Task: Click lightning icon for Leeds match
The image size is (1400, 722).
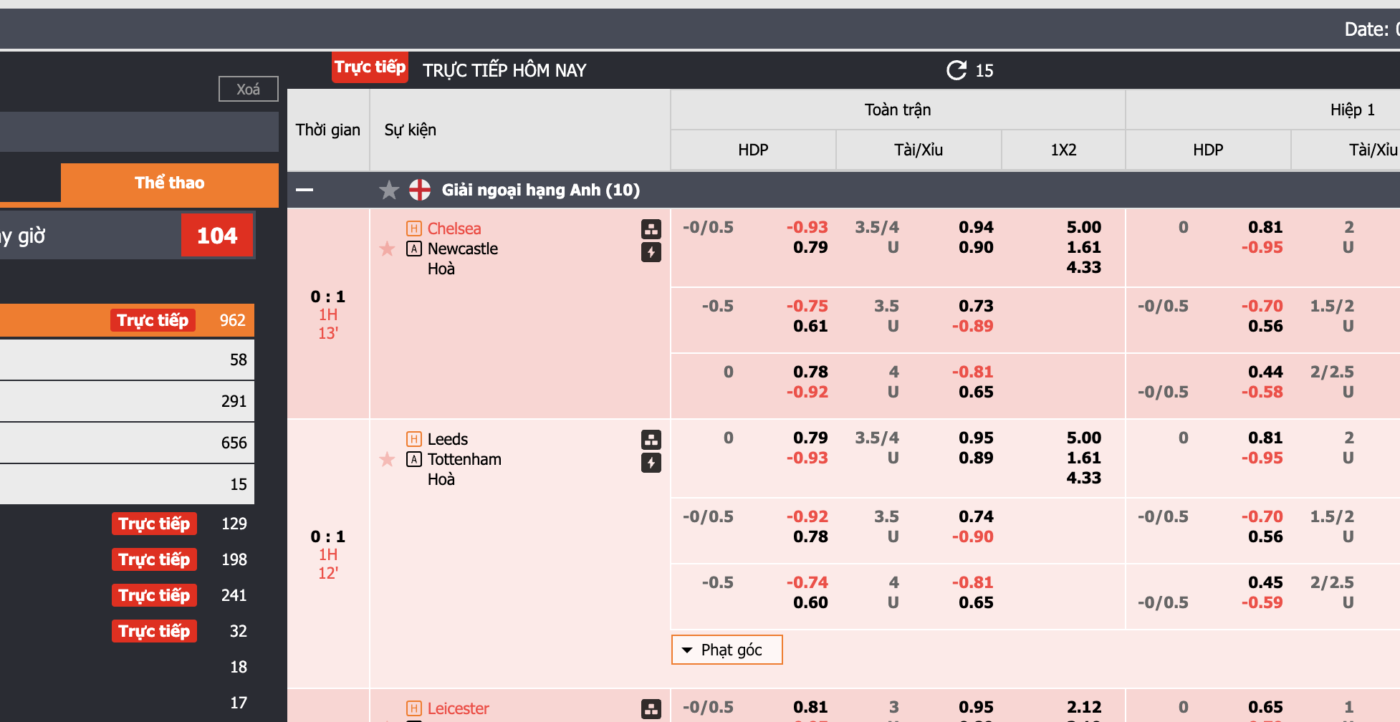Action: pos(651,463)
